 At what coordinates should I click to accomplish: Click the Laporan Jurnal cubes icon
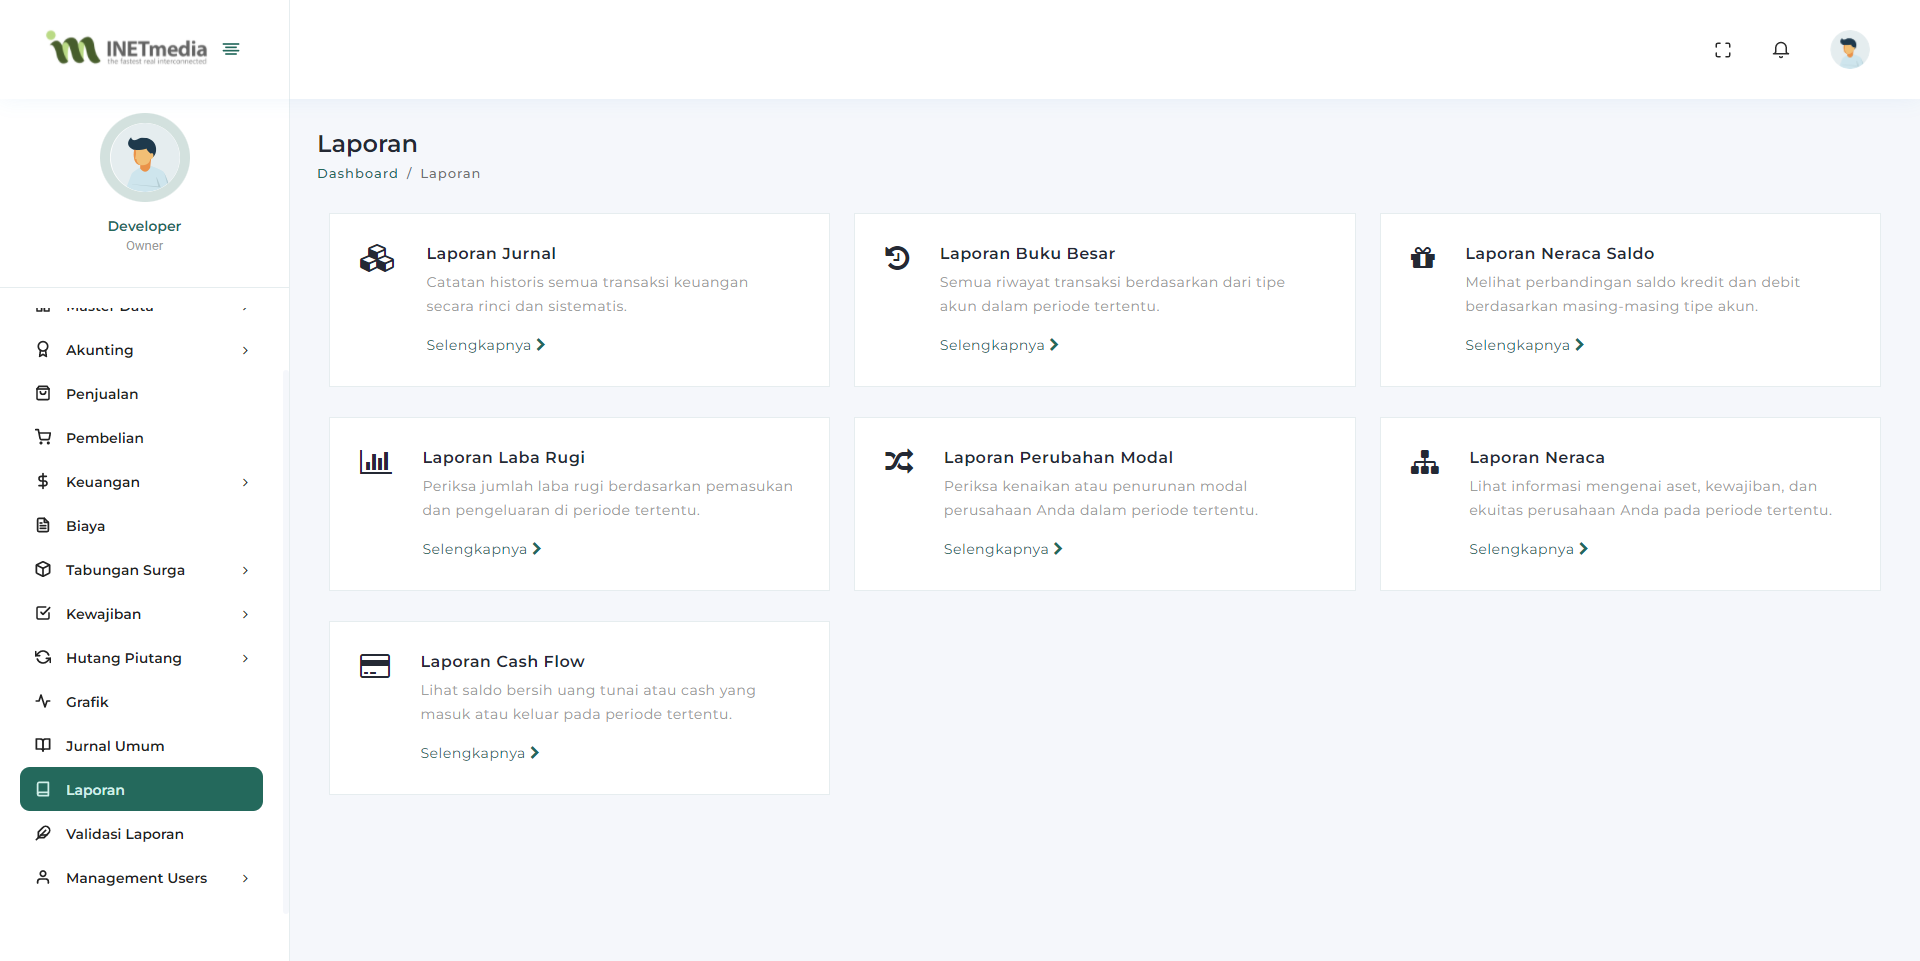pyautogui.click(x=377, y=258)
